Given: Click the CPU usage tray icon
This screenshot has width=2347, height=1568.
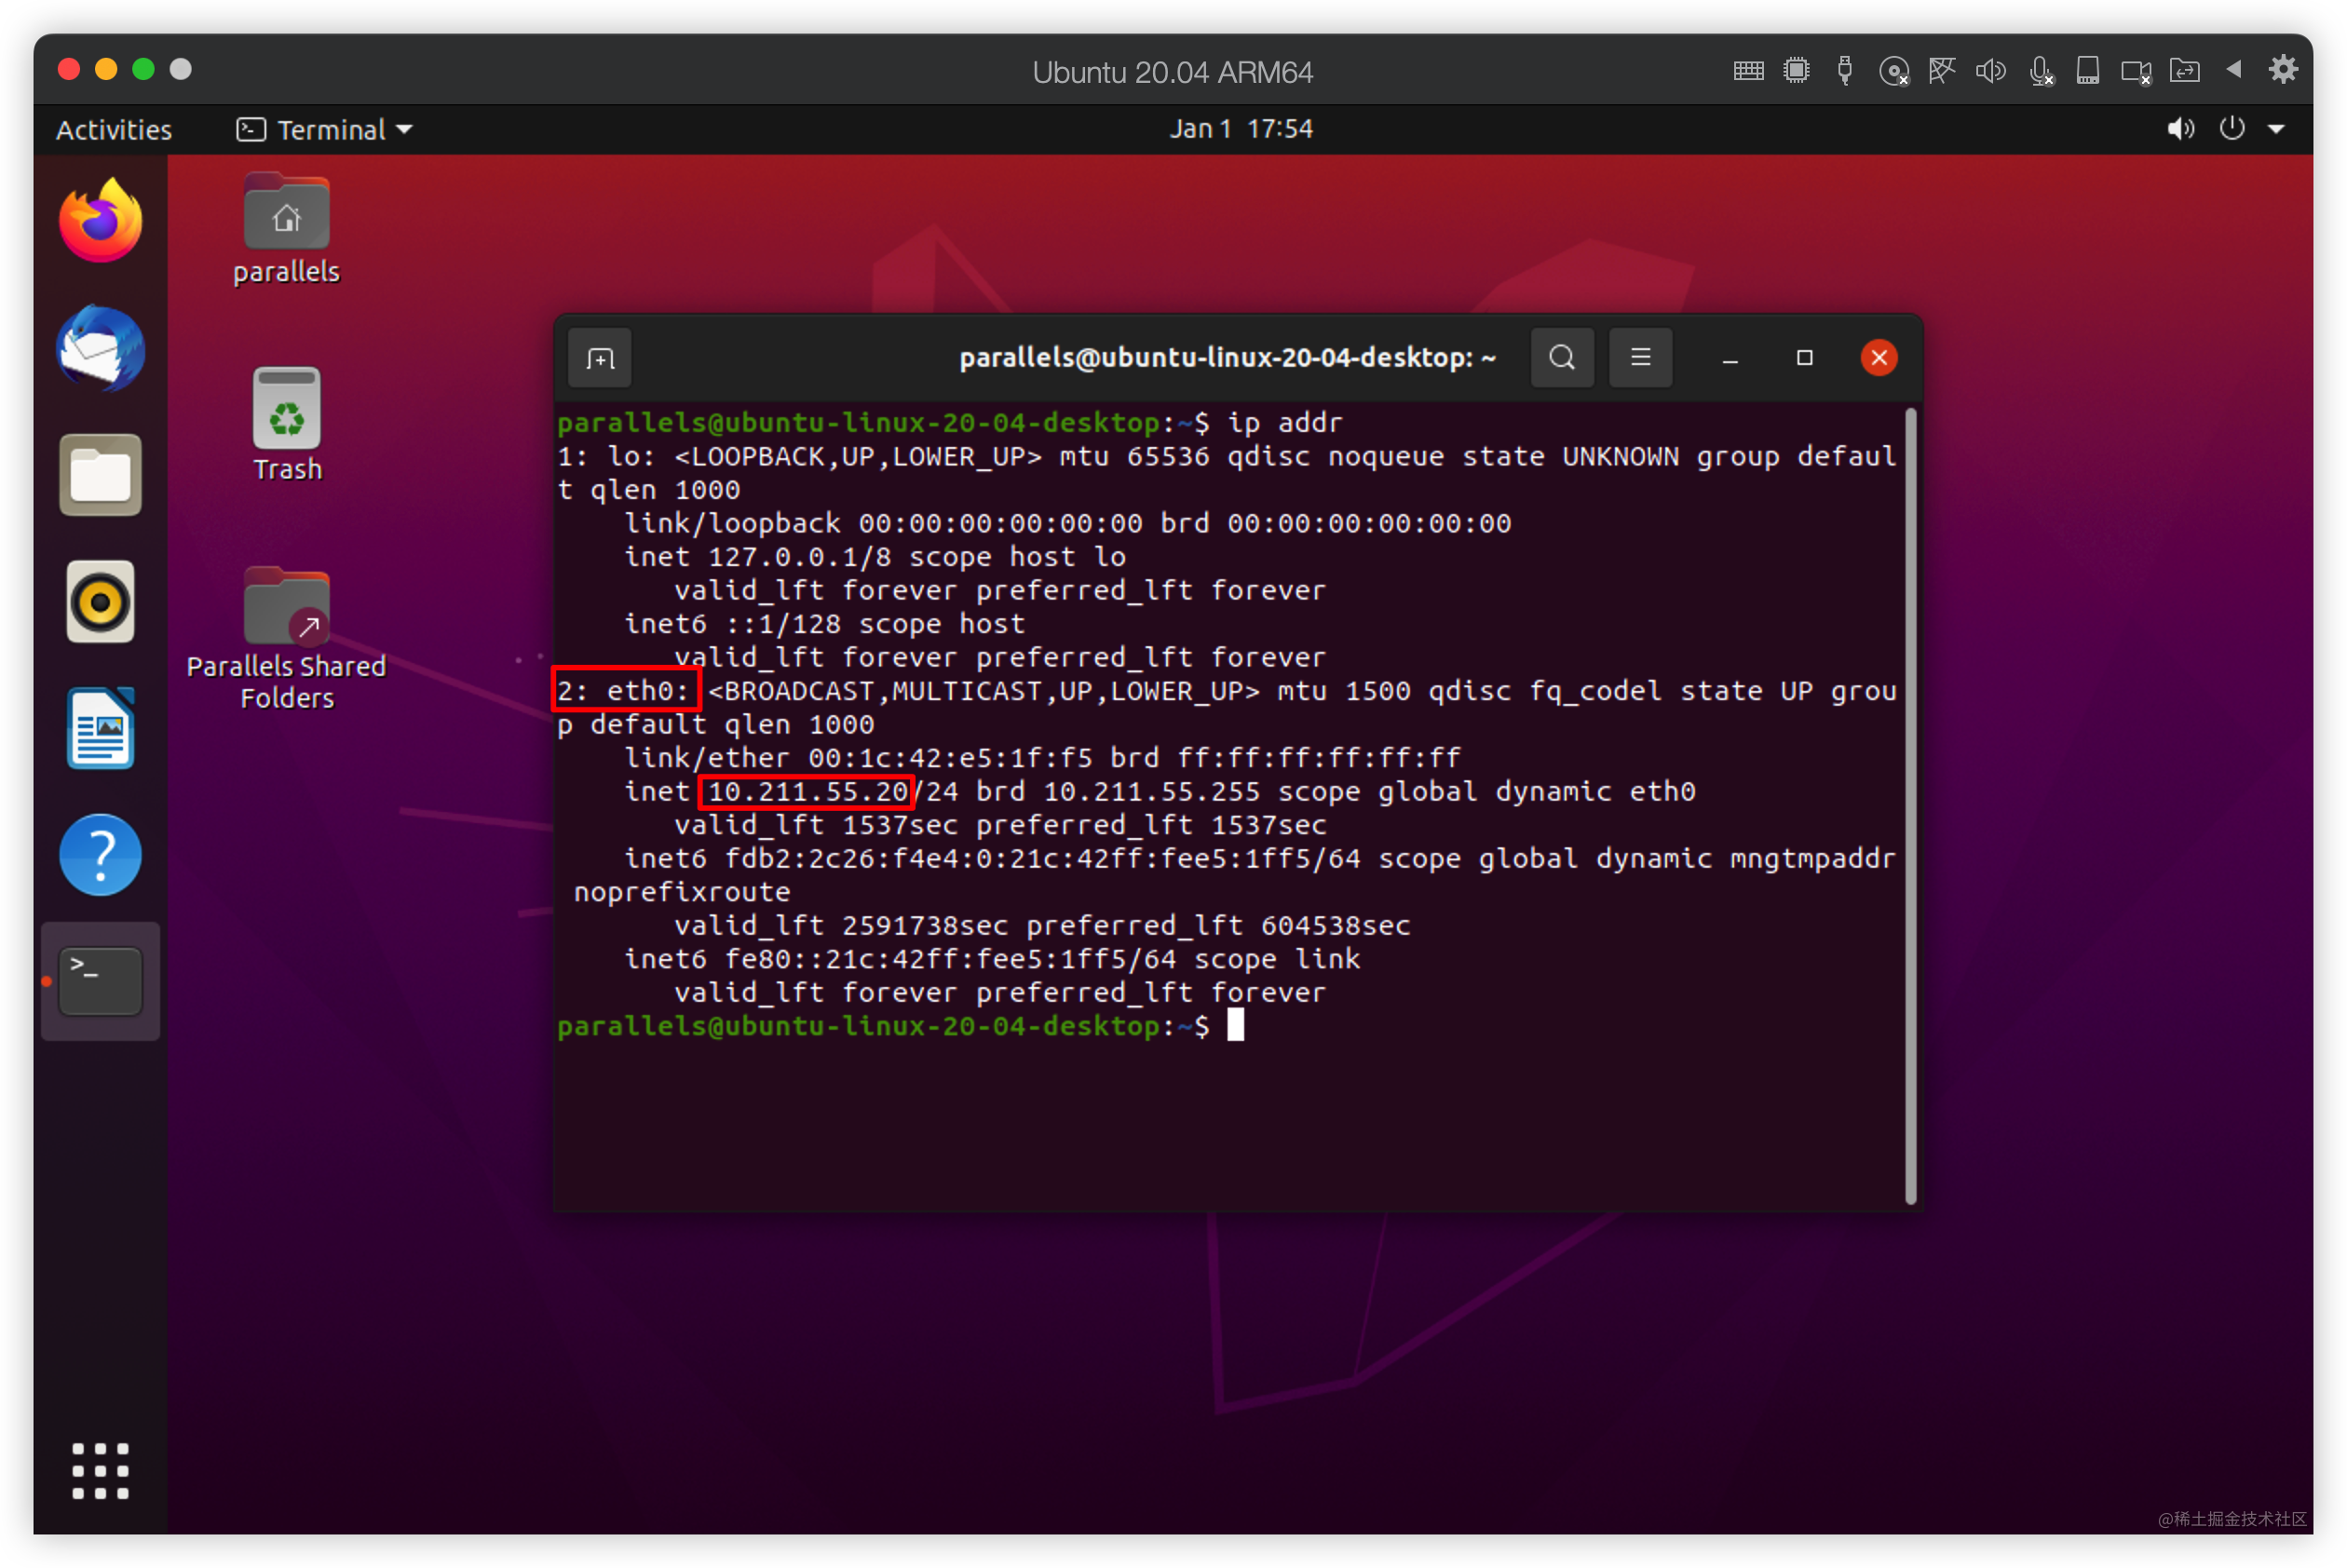Looking at the screenshot, I should 1796,70.
